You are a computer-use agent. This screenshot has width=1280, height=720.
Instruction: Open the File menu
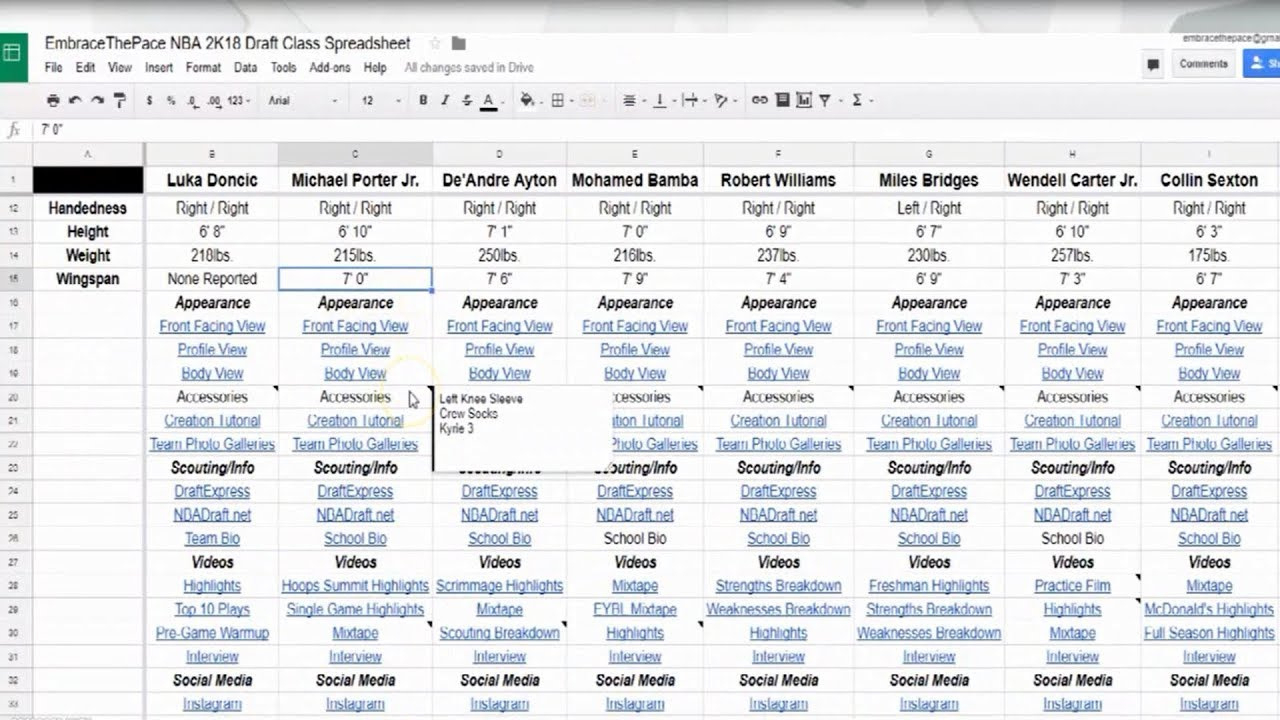[x=53, y=68]
